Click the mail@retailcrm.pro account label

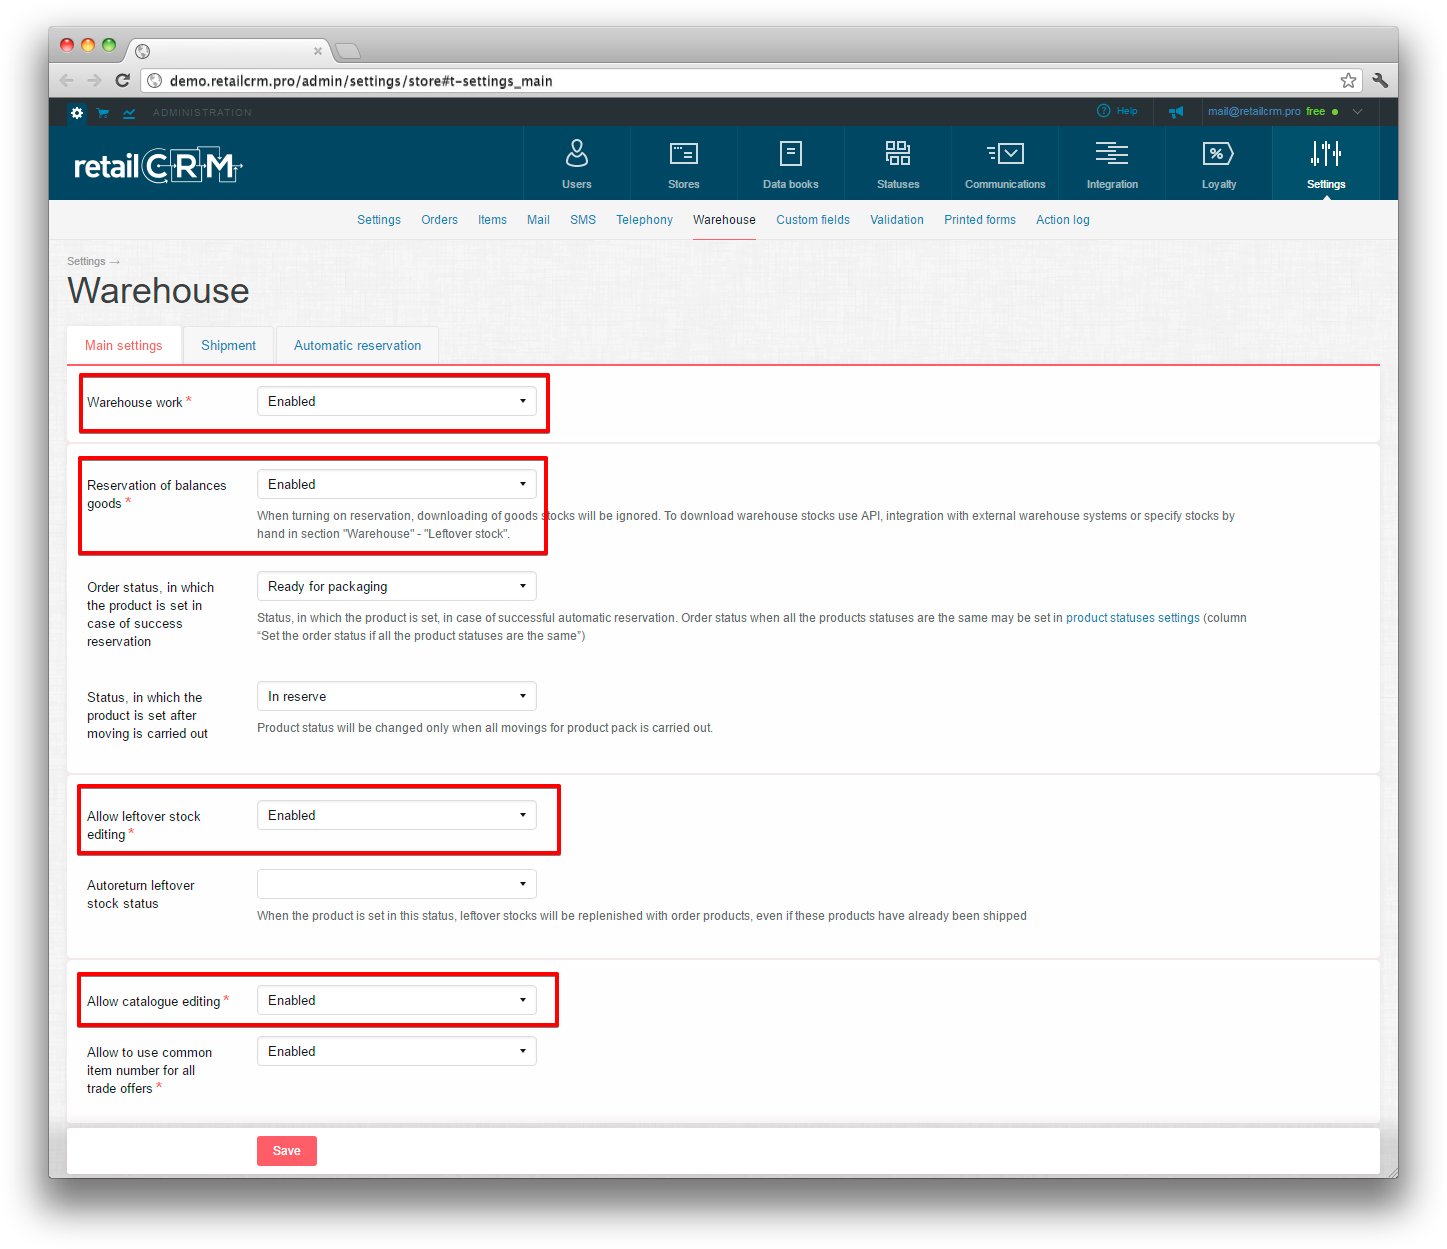click(1254, 112)
